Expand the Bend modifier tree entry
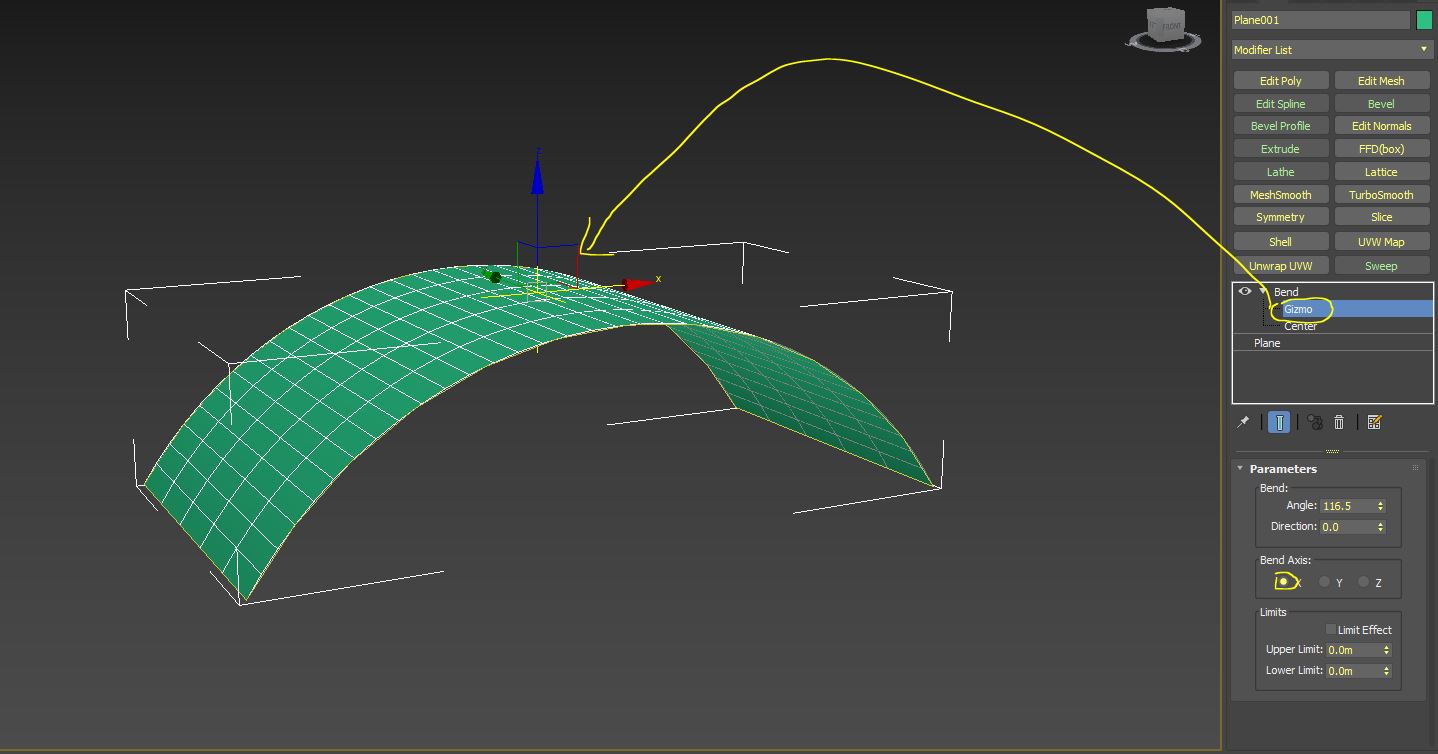1438x754 pixels. coord(1264,291)
